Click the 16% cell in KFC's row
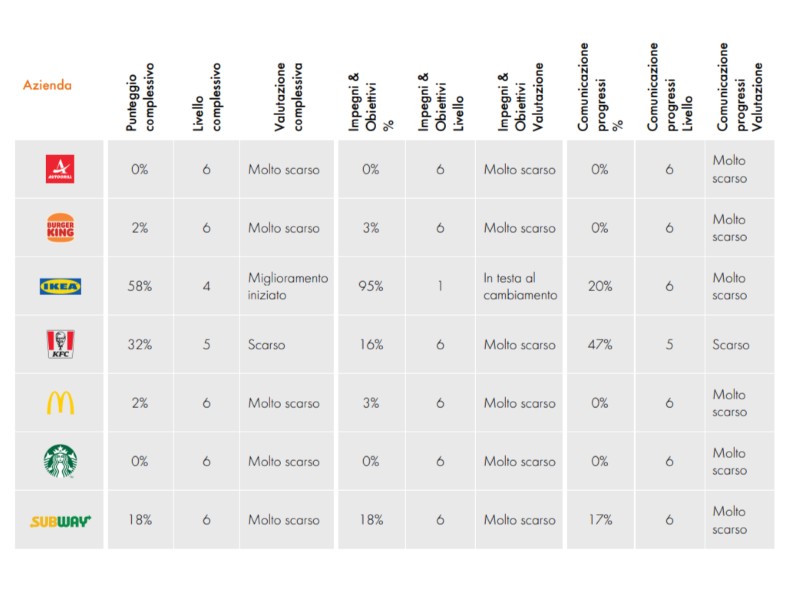This screenshot has height=600, width=800. (371, 345)
